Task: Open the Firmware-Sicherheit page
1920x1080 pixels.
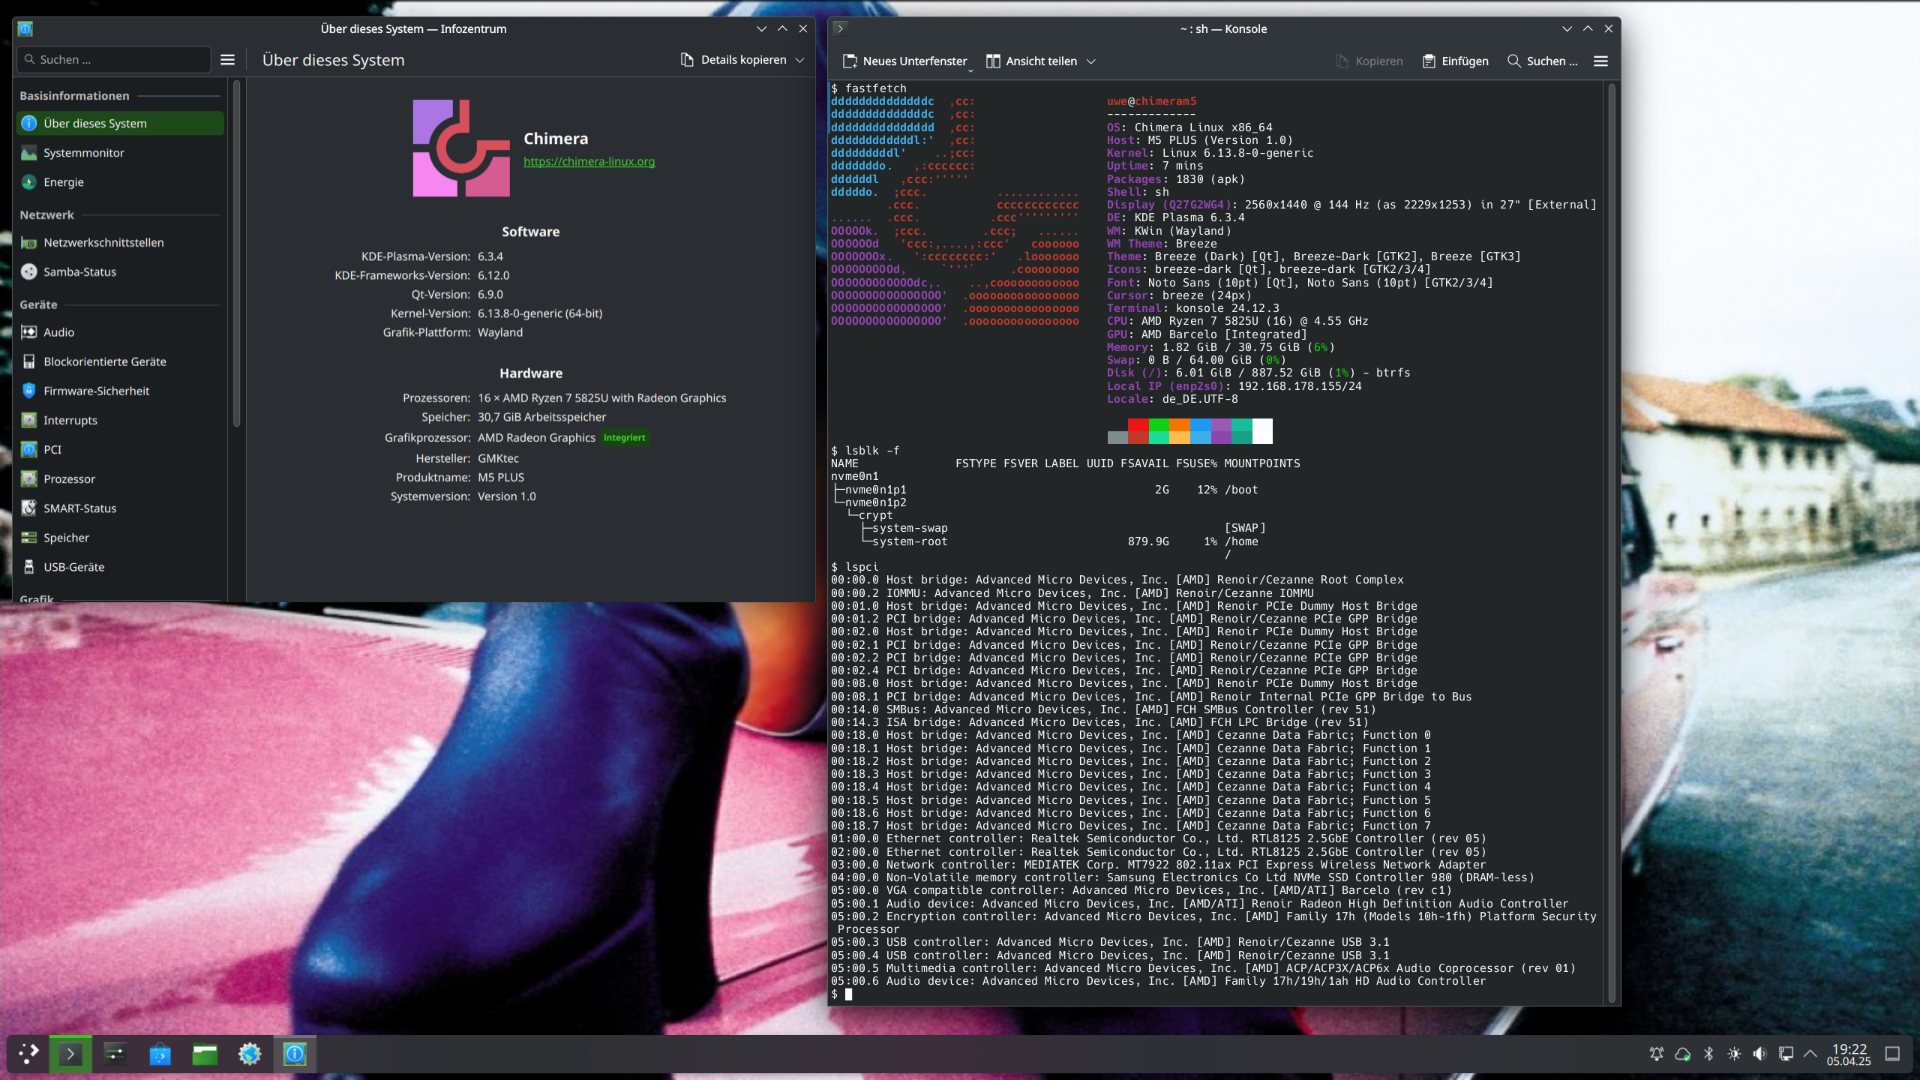Action: [120, 391]
